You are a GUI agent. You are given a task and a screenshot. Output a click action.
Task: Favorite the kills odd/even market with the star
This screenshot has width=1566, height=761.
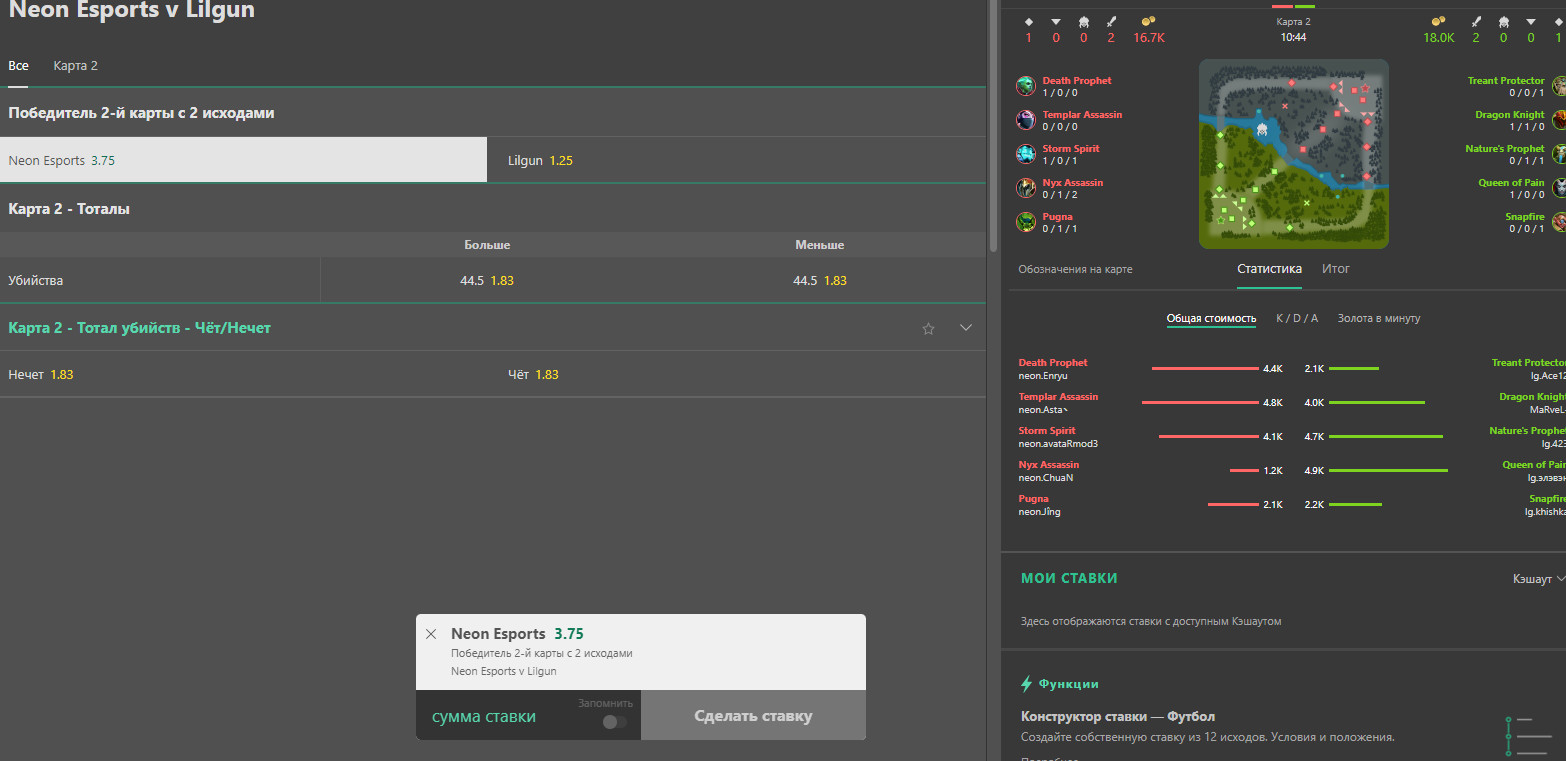pyautogui.click(x=928, y=328)
